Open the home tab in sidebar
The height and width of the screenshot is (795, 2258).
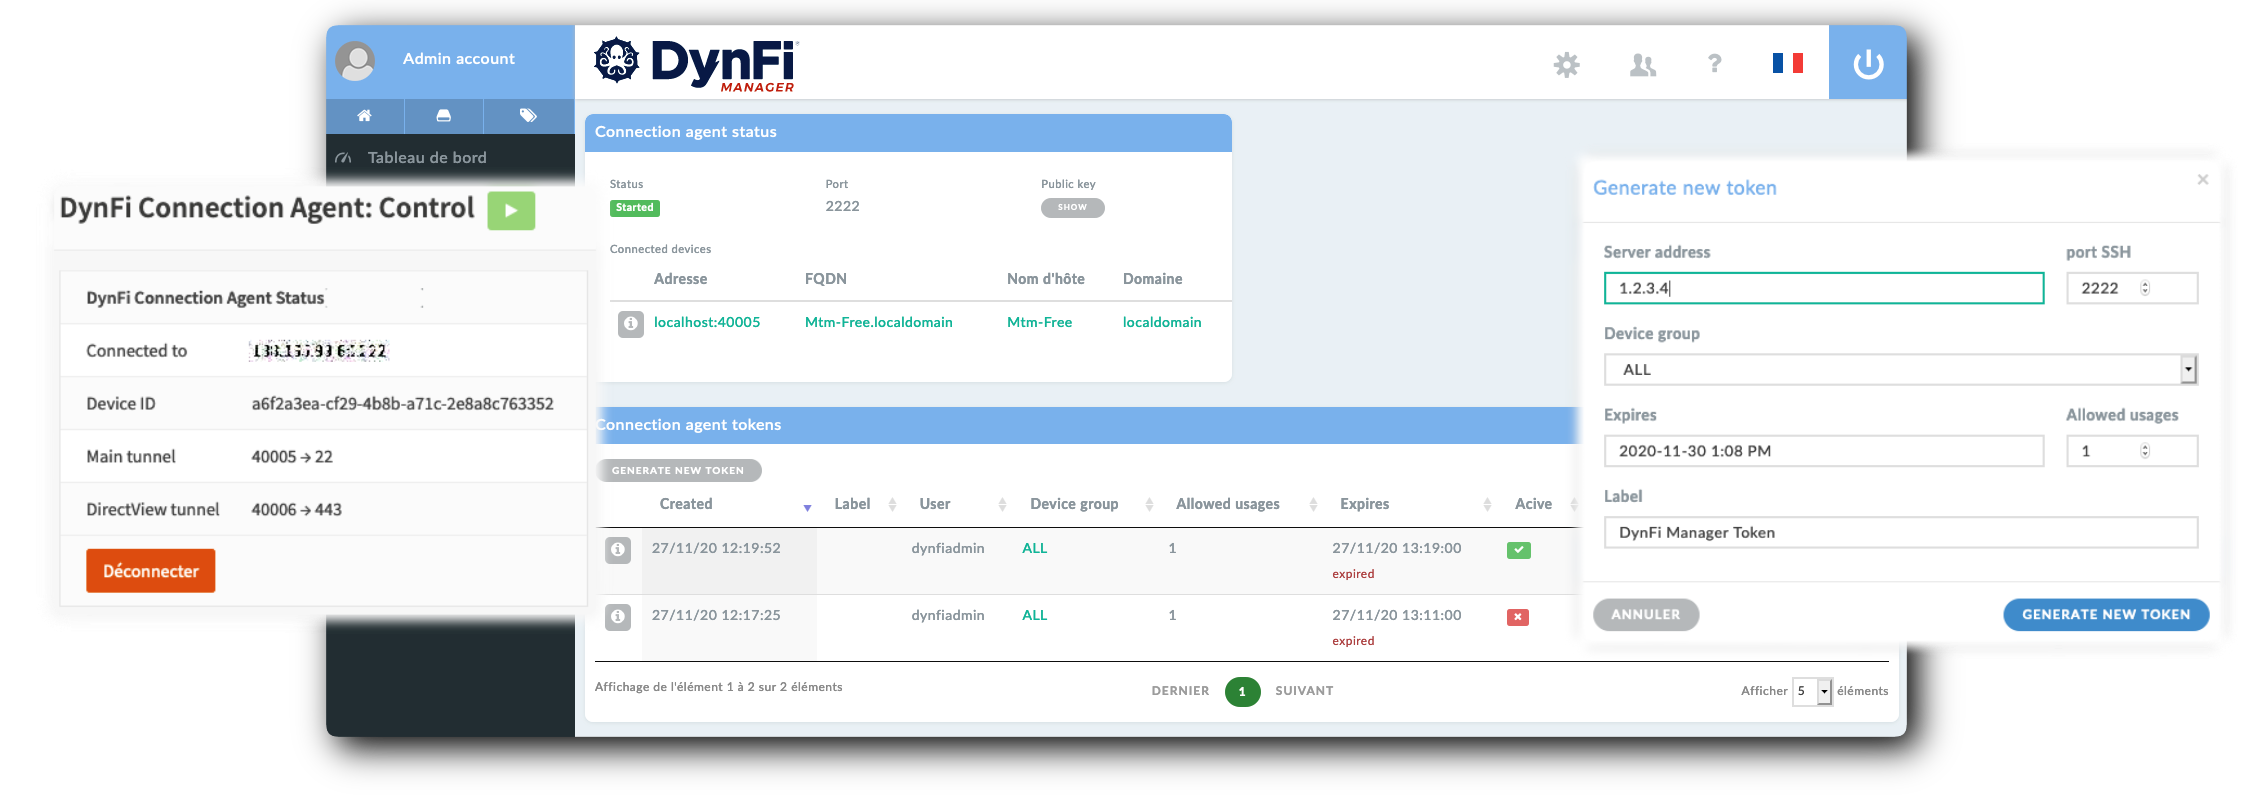(365, 116)
